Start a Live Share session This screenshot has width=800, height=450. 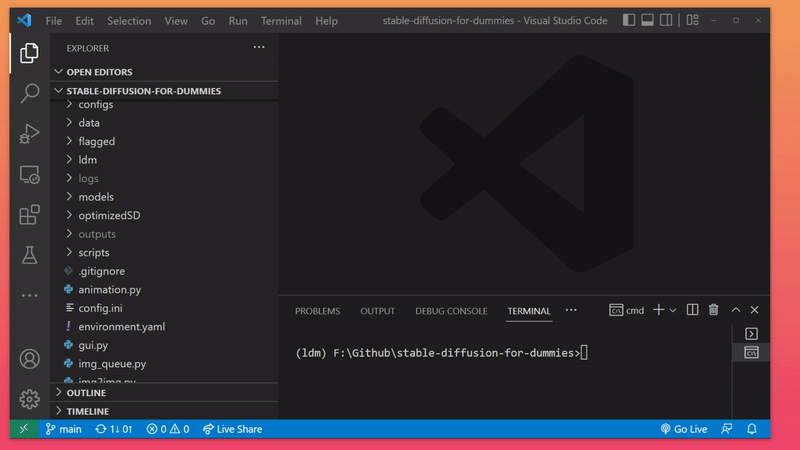pyautogui.click(x=233, y=429)
